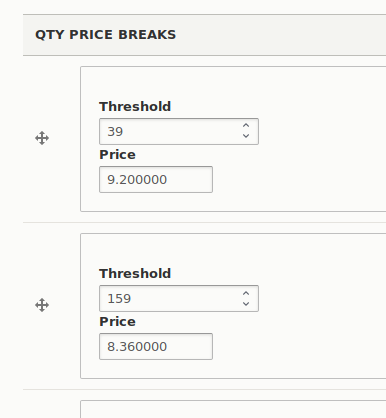The width and height of the screenshot is (386, 418).
Task: Increase the 159 threshold with up arrow
Action: 246,293
